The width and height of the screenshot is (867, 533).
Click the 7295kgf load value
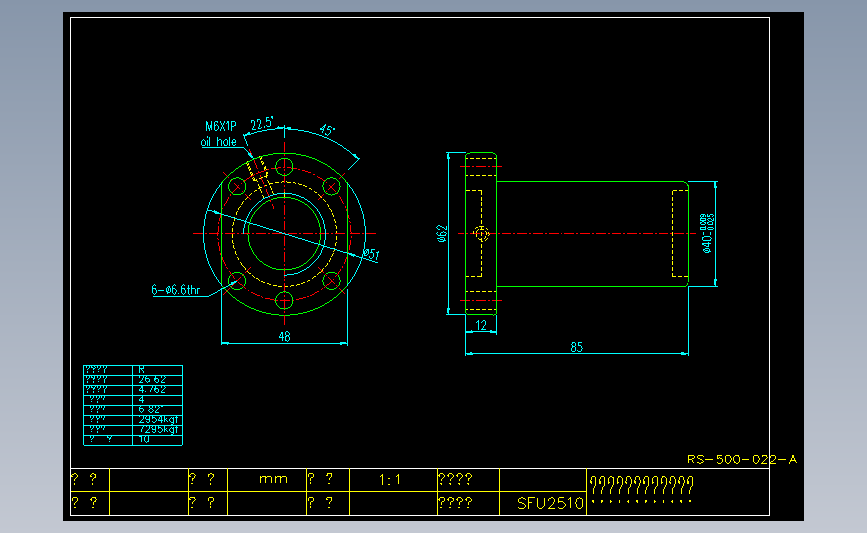click(x=159, y=429)
